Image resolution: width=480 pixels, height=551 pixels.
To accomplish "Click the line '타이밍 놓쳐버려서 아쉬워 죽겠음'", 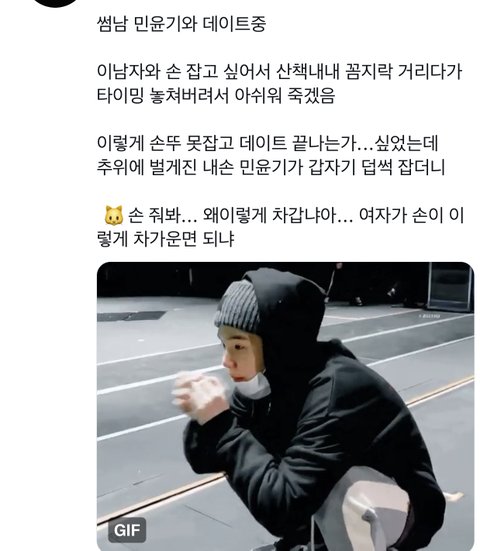I will point(216,96).
